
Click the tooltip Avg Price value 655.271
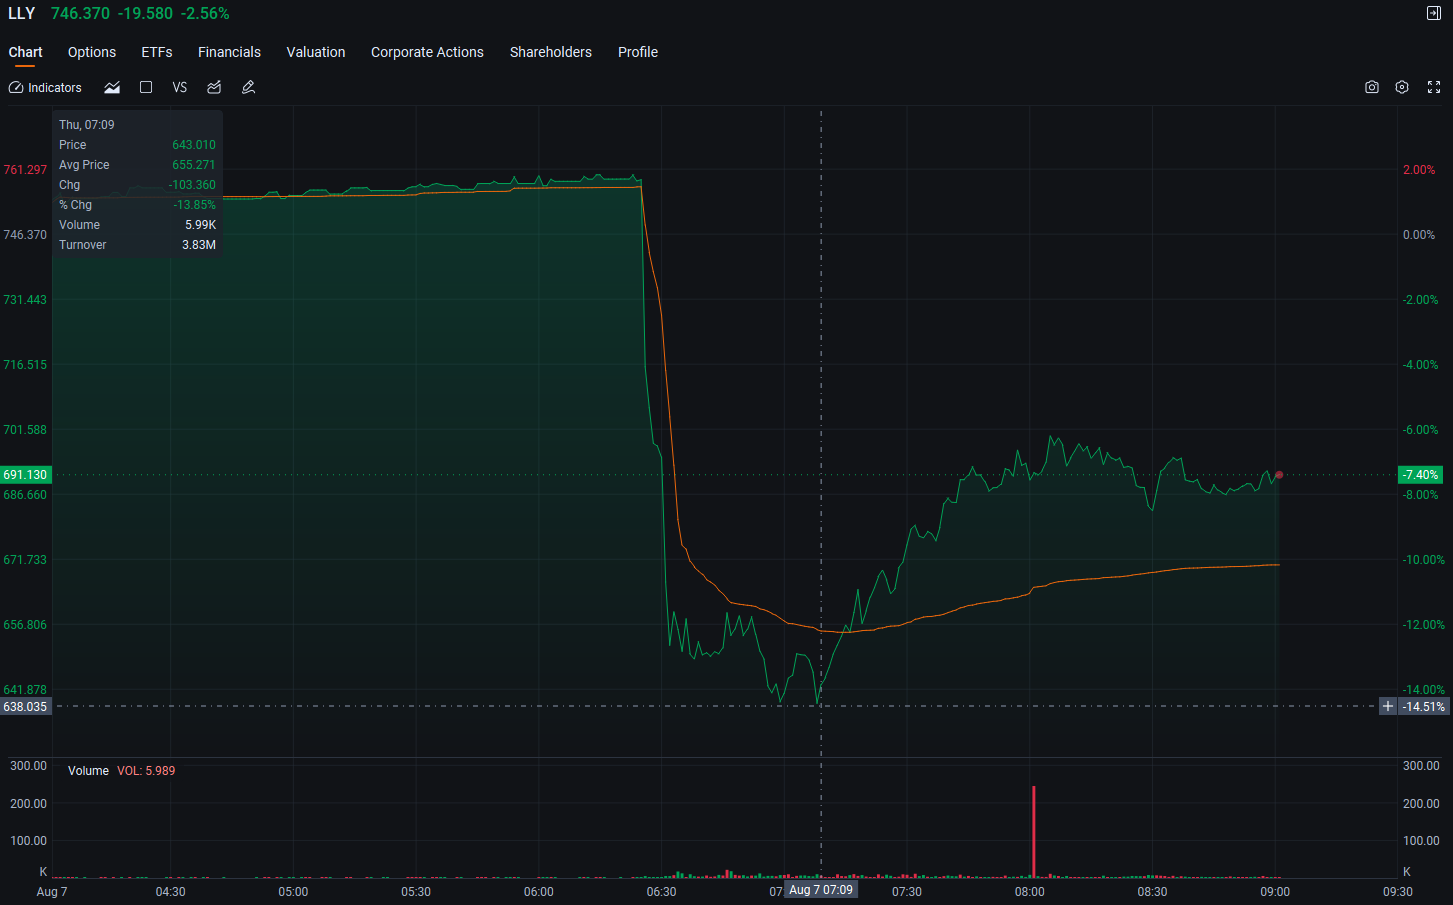194,165
